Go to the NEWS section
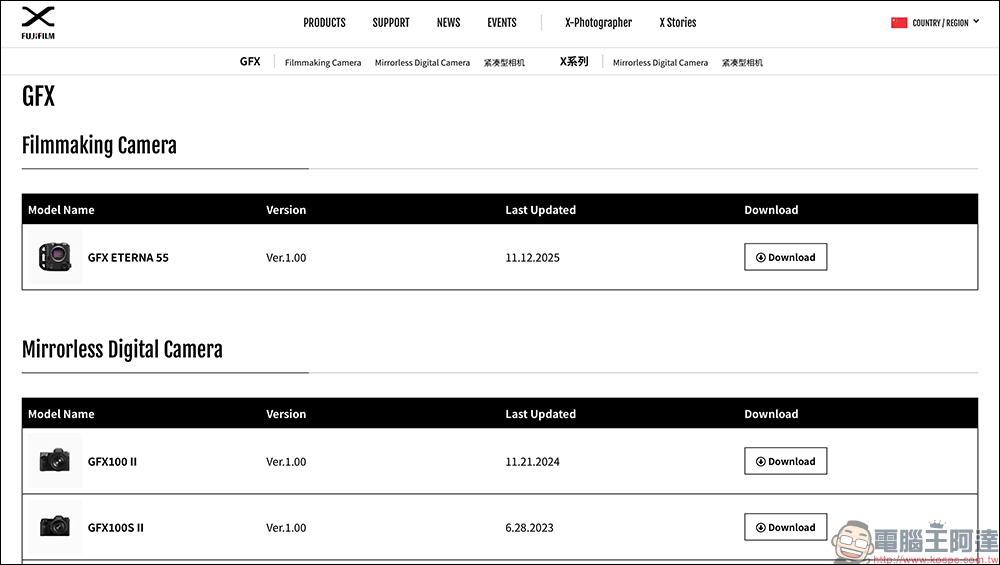 448,22
